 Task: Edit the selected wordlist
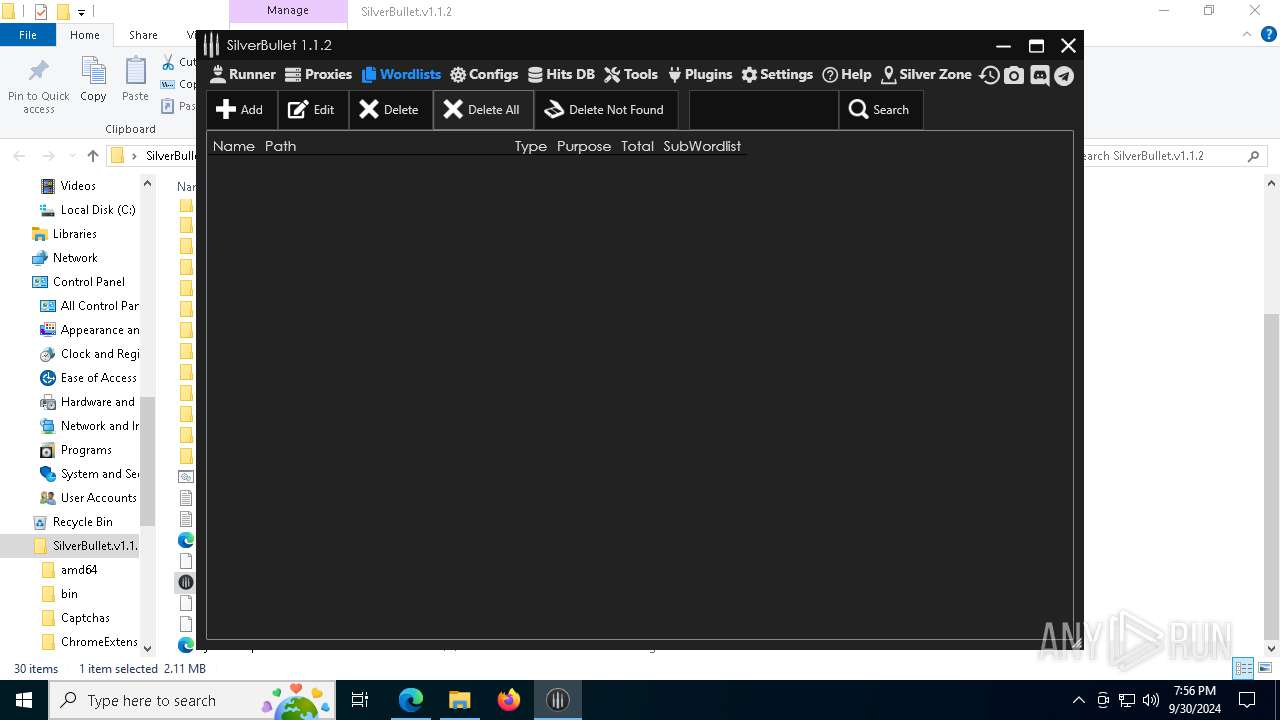click(313, 110)
